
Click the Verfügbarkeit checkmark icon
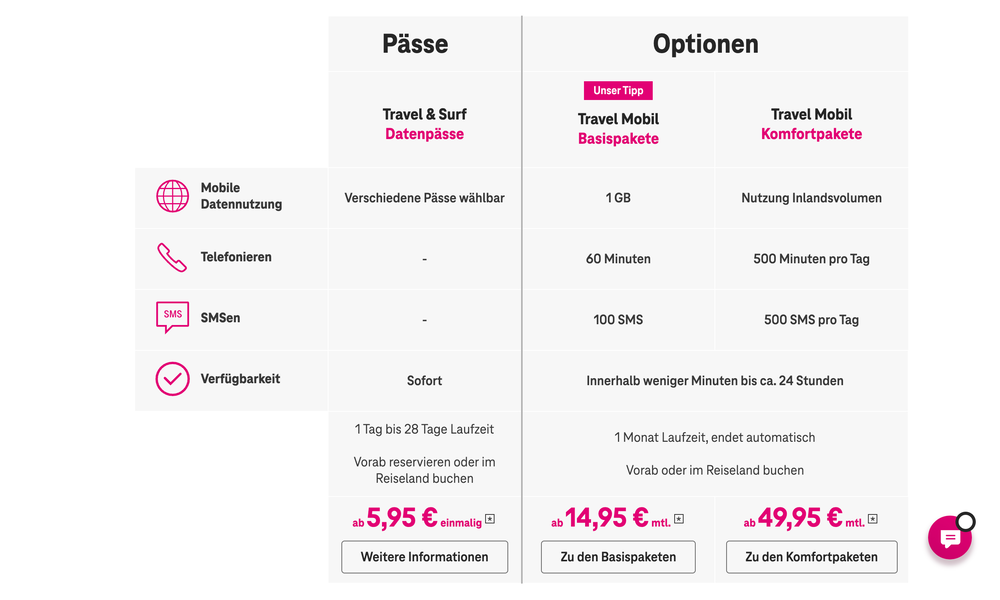point(172,380)
